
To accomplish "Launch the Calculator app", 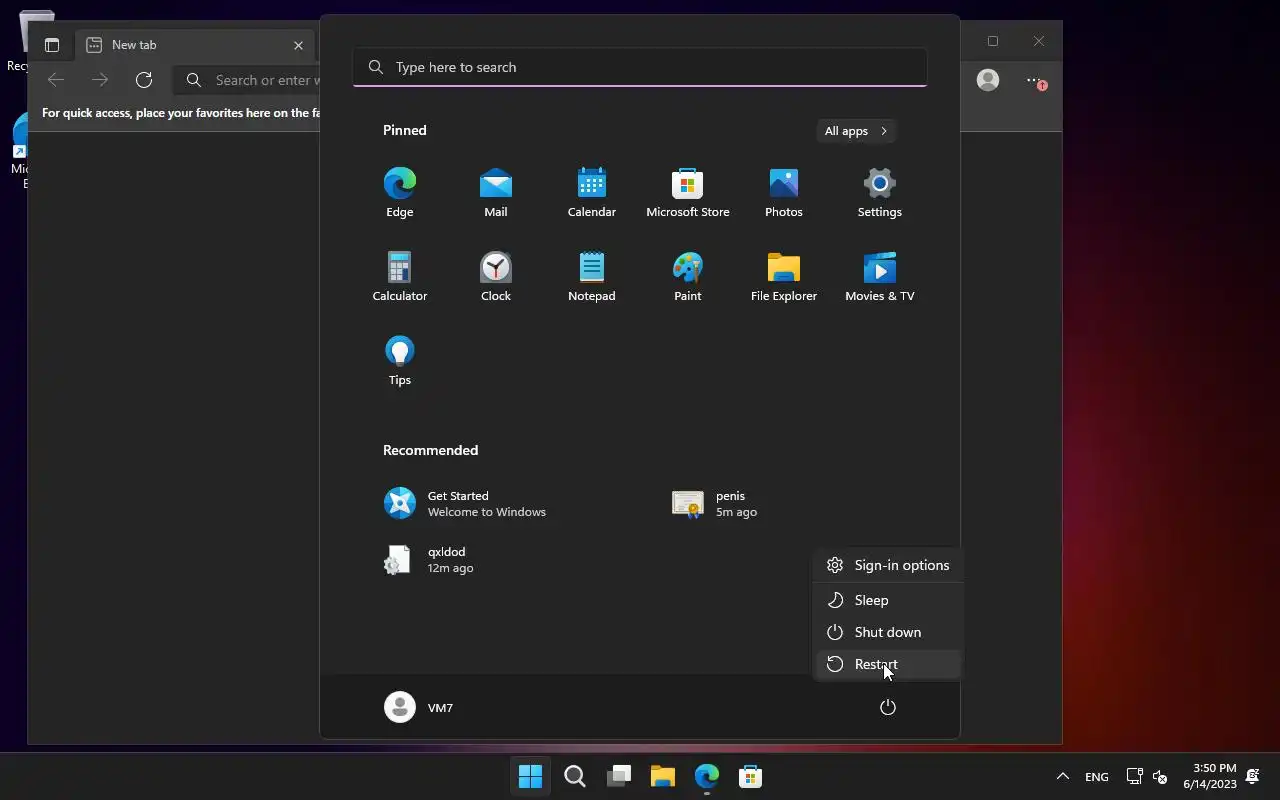I will tap(400, 277).
